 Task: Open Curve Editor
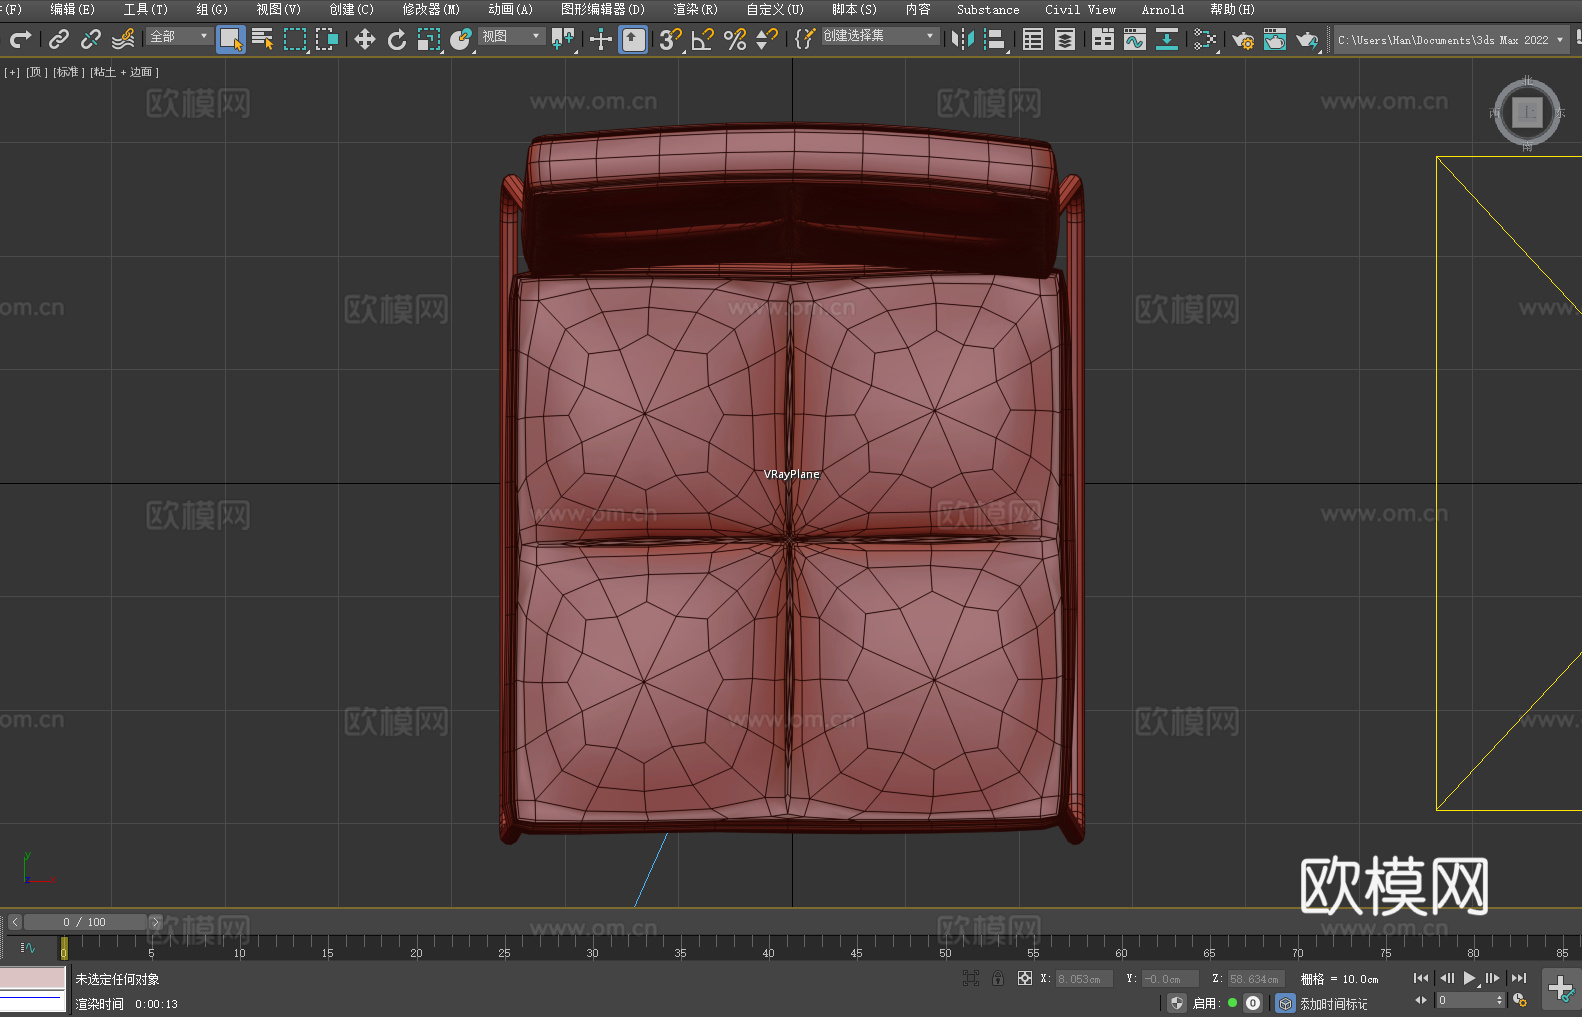coord(1135,39)
